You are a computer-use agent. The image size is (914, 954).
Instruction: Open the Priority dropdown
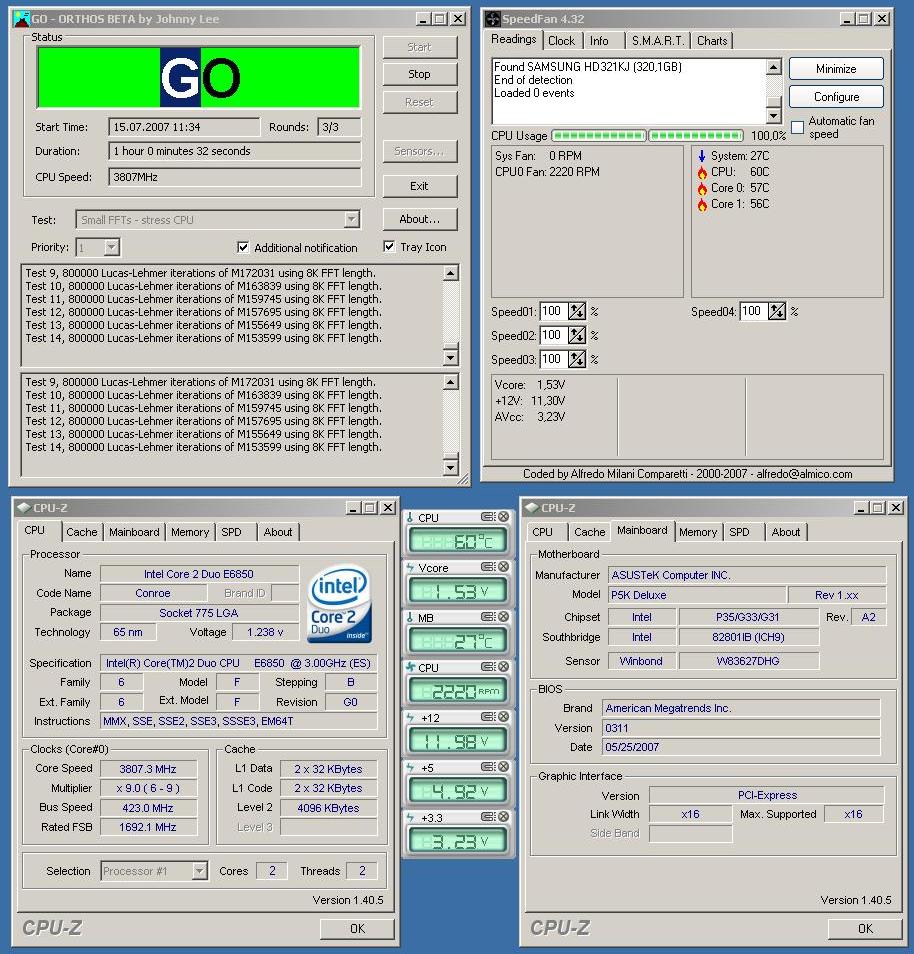111,248
